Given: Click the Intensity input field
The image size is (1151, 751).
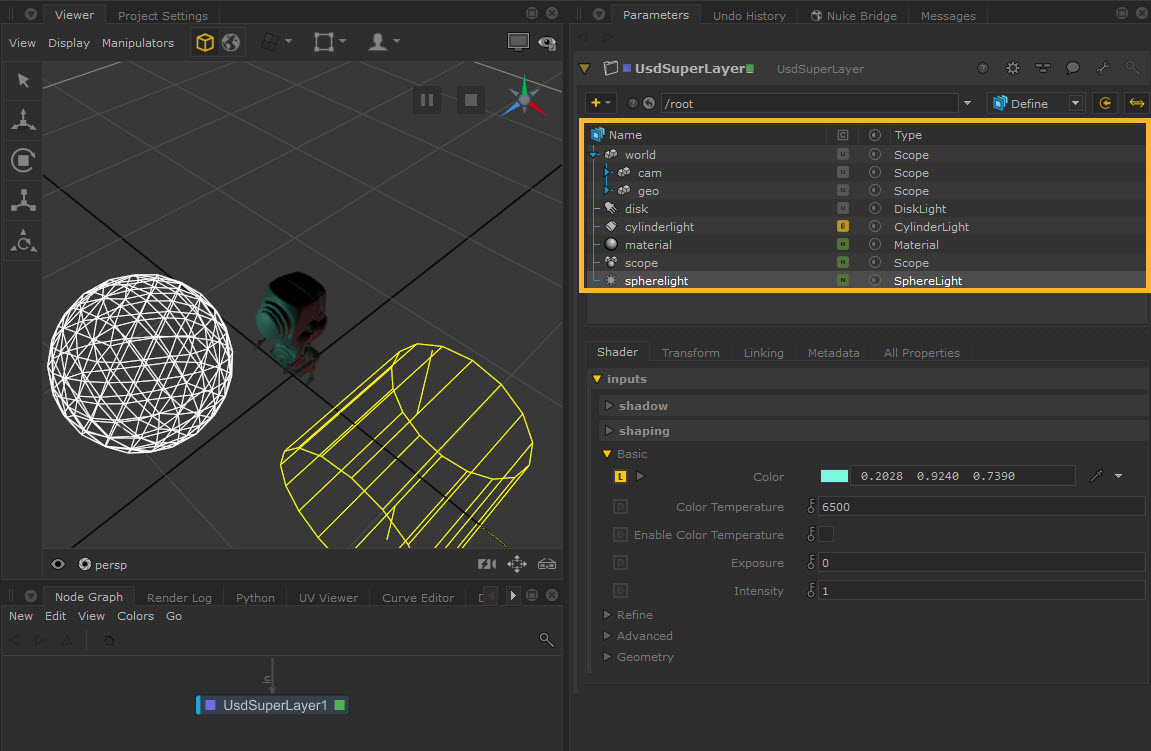Looking at the screenshot, I should pyautogui.click(x=980, y=591).
